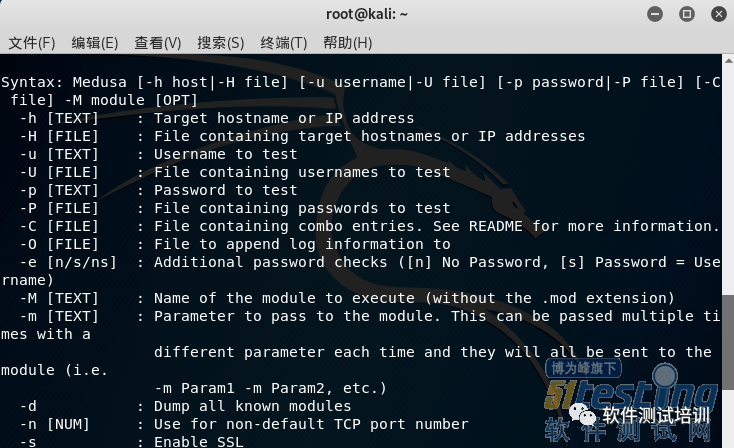Click the 'Enable SSL' option text
This screenshot has height=448, width=734.
pyautogui.click(x=198, y=441)
